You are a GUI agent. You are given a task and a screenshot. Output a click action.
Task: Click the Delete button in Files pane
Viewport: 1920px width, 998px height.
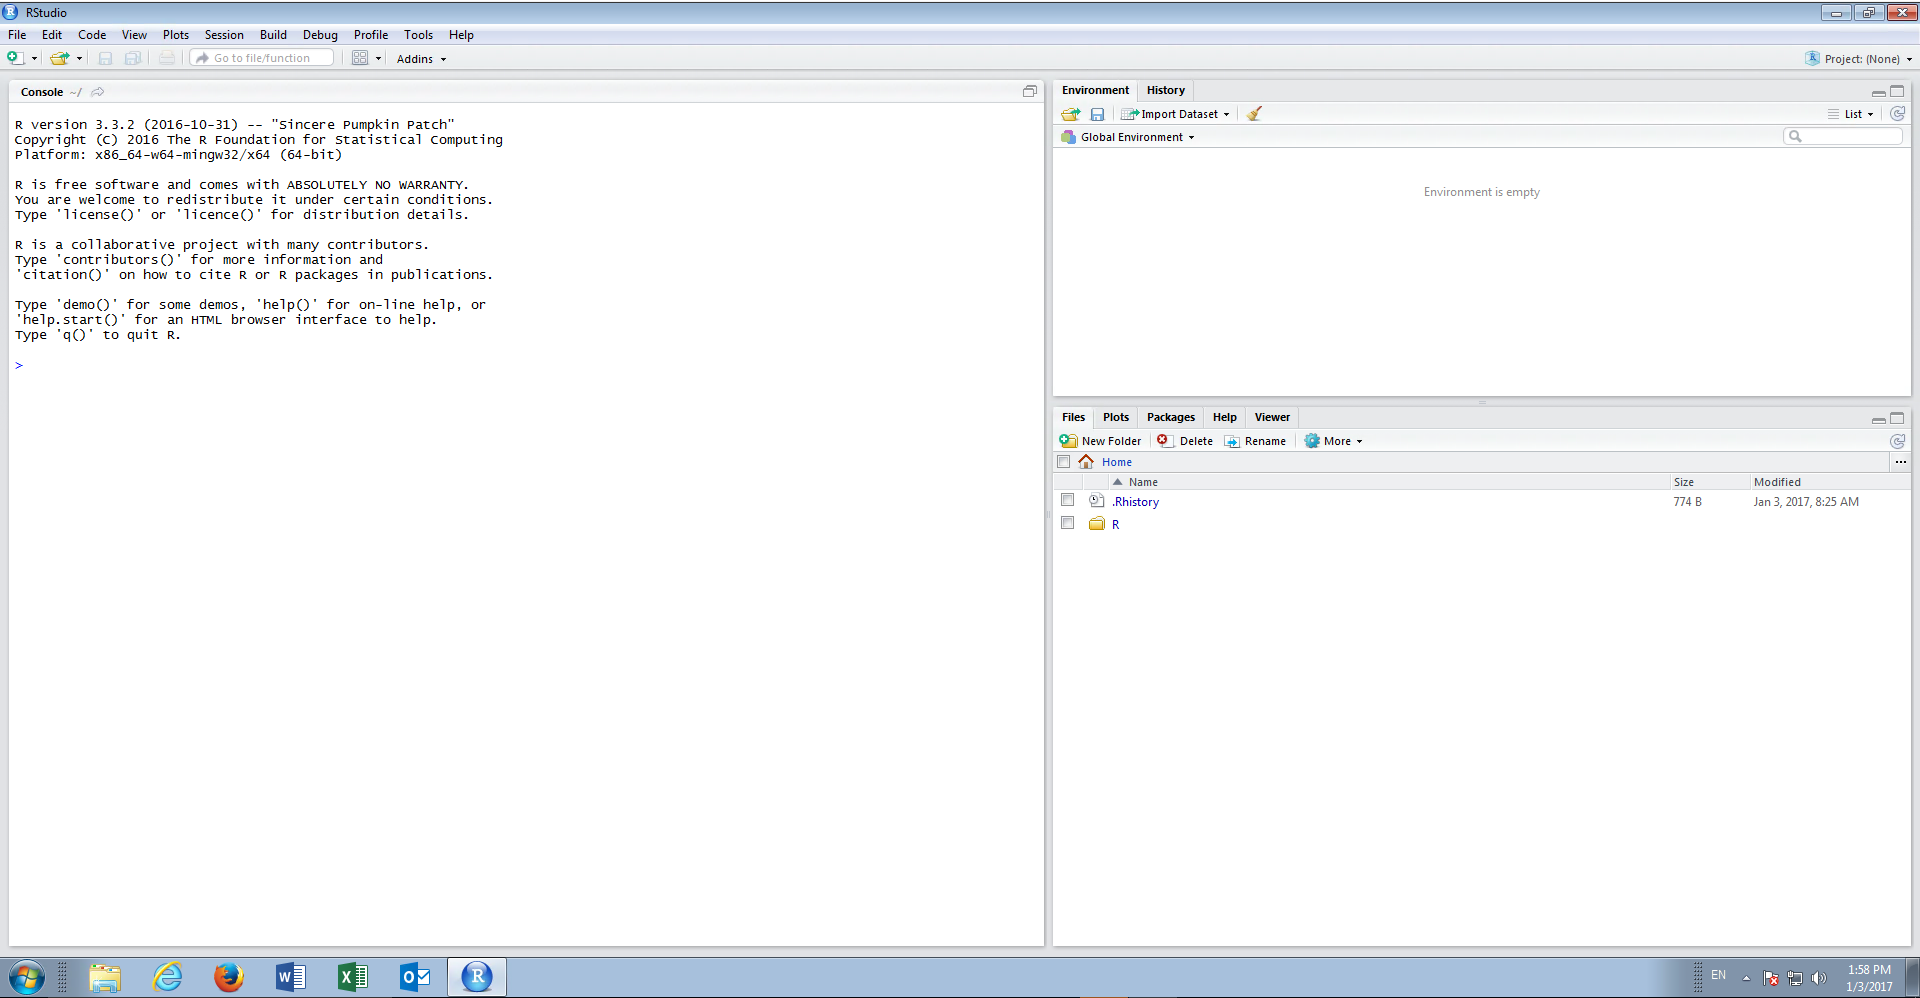(x=1185, y=441)
